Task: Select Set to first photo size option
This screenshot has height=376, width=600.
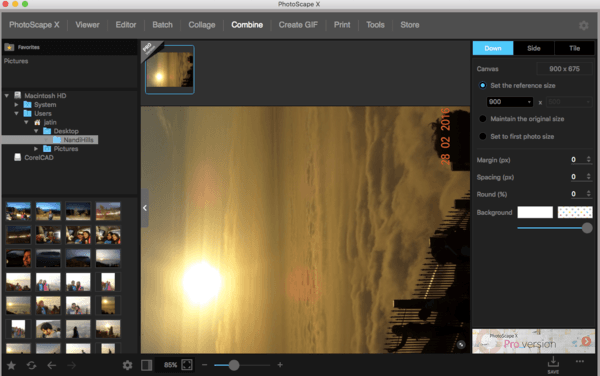Action: coord(483,137)
